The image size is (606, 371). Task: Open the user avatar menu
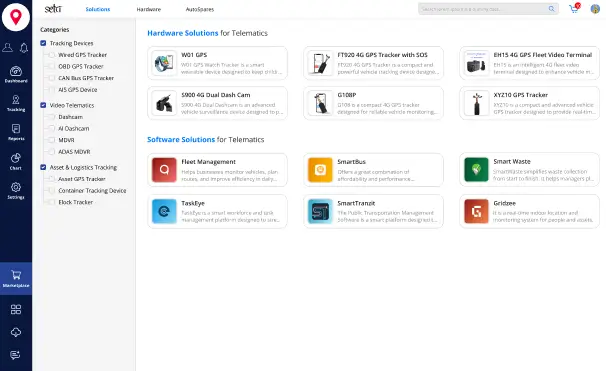click(x=595, y=9)
